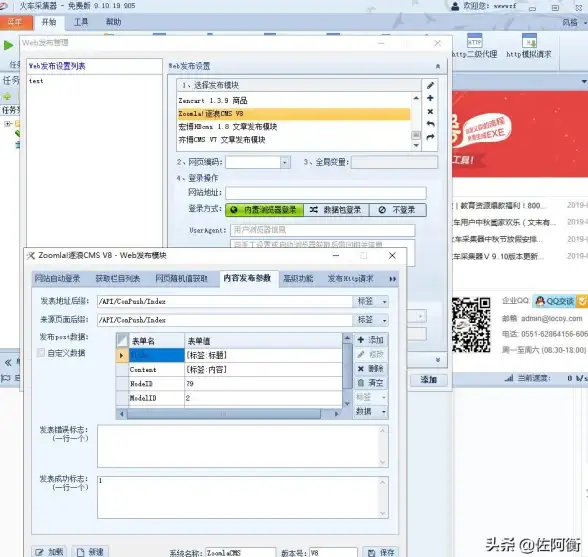Click the UserAgent input field
The width and height of the screenshot is (588, 557).
322,230
